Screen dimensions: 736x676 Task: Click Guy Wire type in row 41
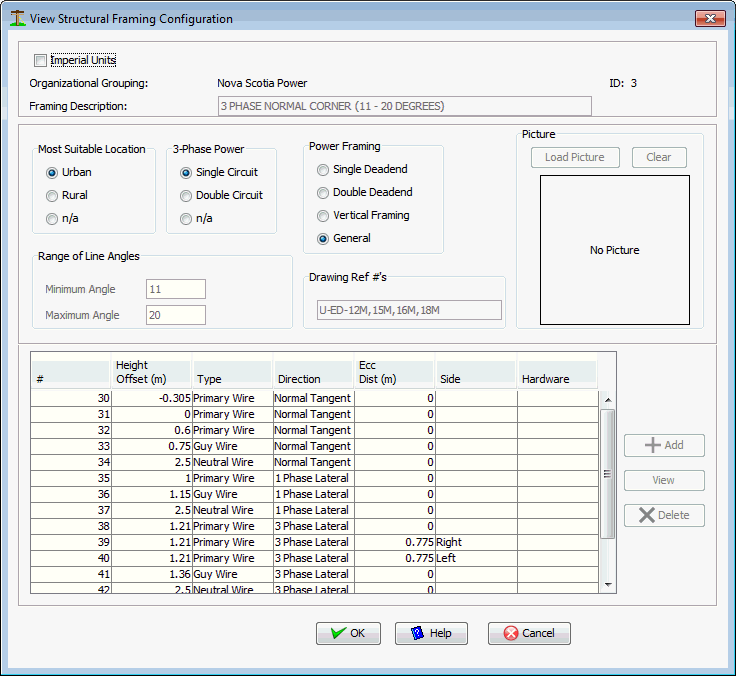pos(233,574)
